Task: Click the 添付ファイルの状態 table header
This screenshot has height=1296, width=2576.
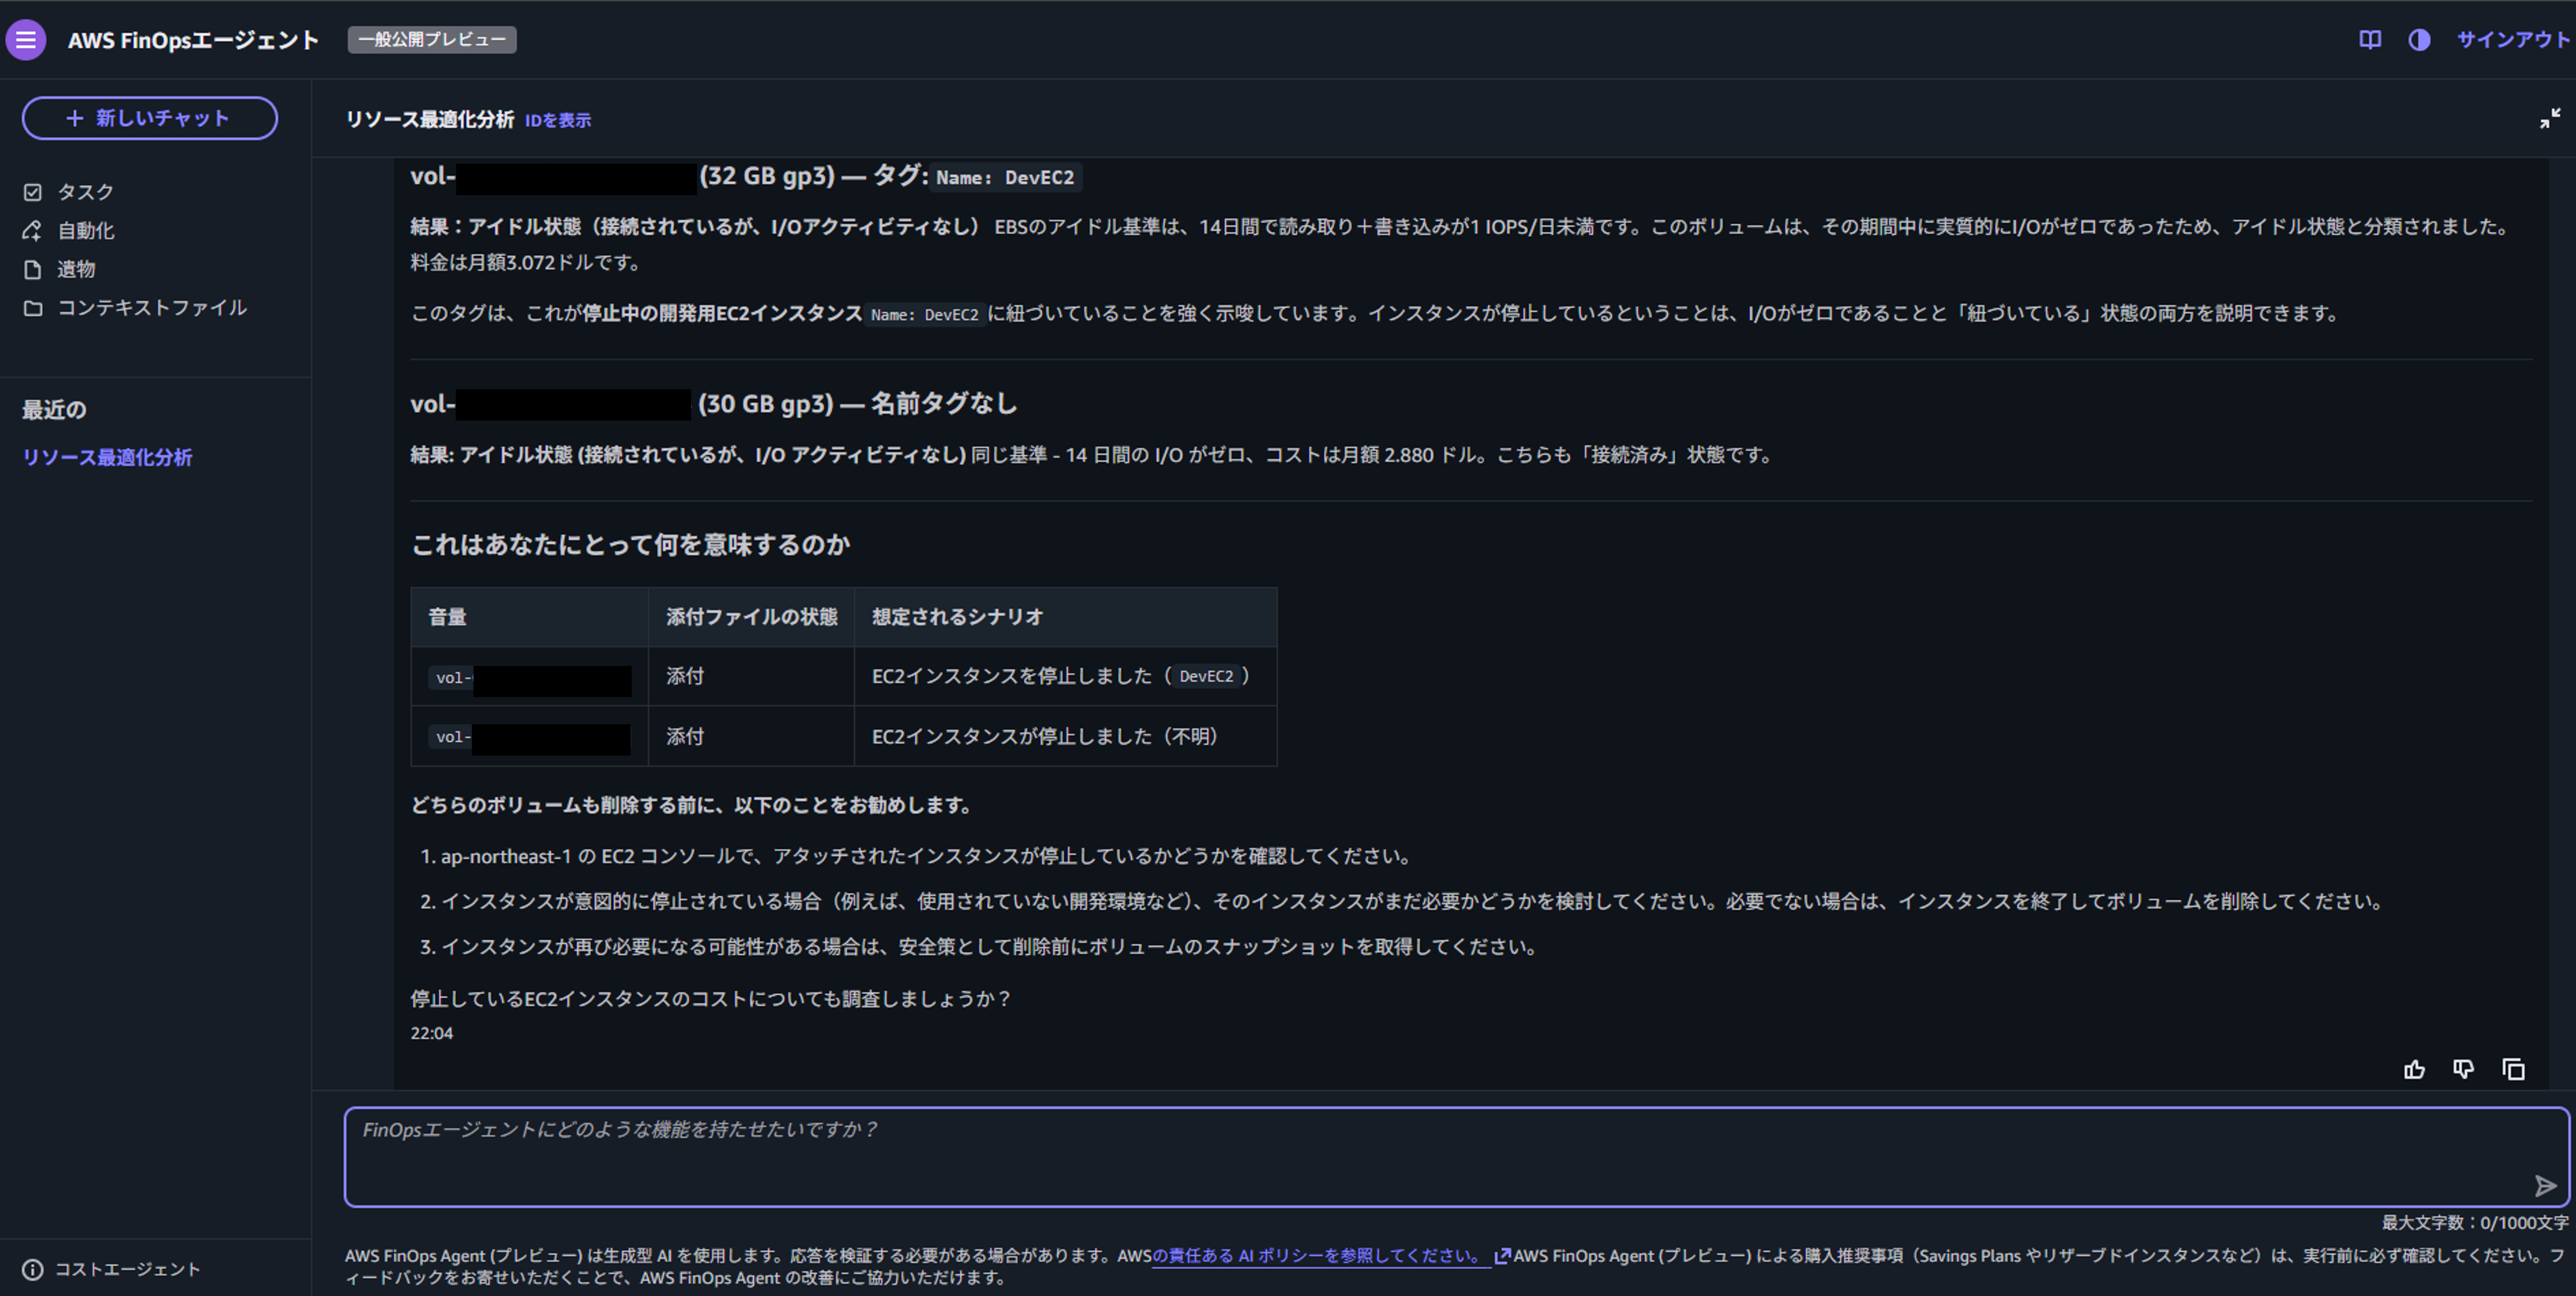Action: (x=752, y=617)
